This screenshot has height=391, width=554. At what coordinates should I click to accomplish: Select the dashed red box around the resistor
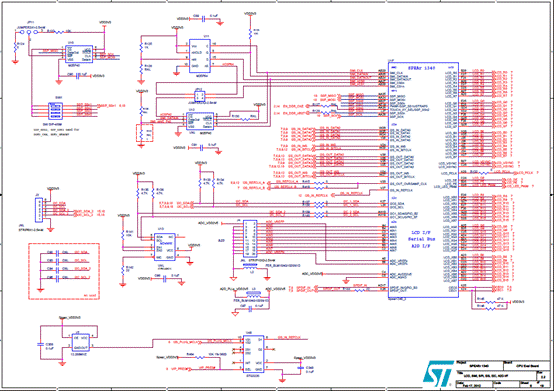tap(145, 133)
